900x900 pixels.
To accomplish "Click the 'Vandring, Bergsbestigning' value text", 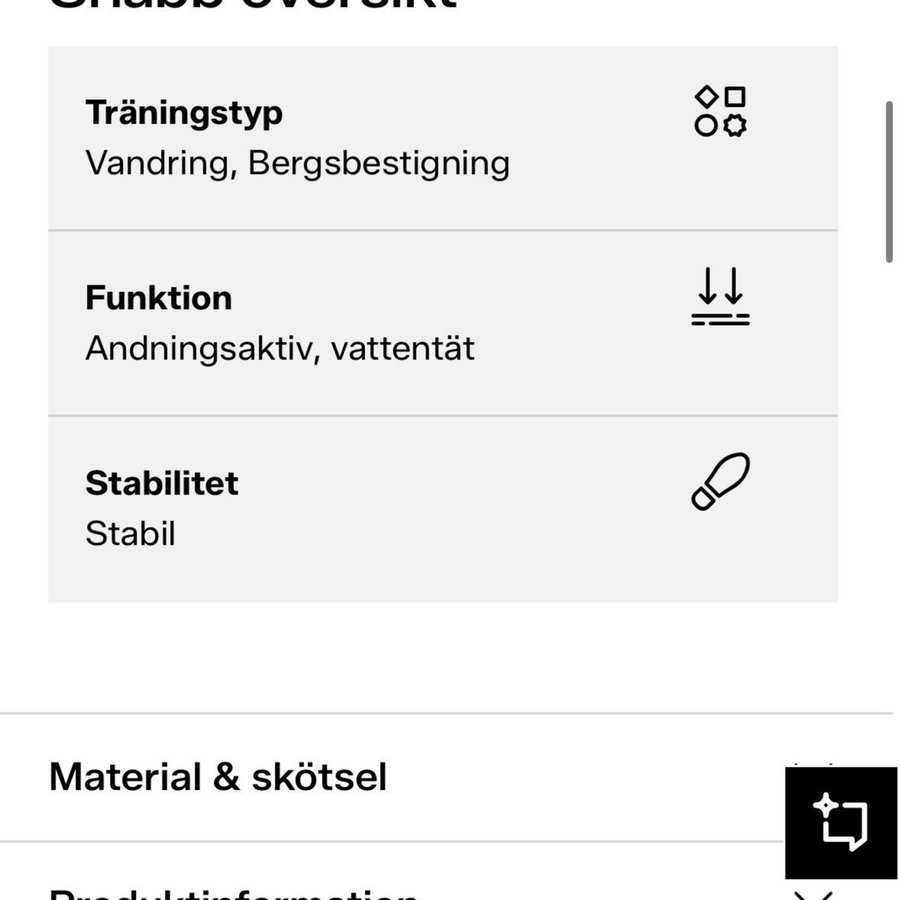I will click(x=297, y=163).
